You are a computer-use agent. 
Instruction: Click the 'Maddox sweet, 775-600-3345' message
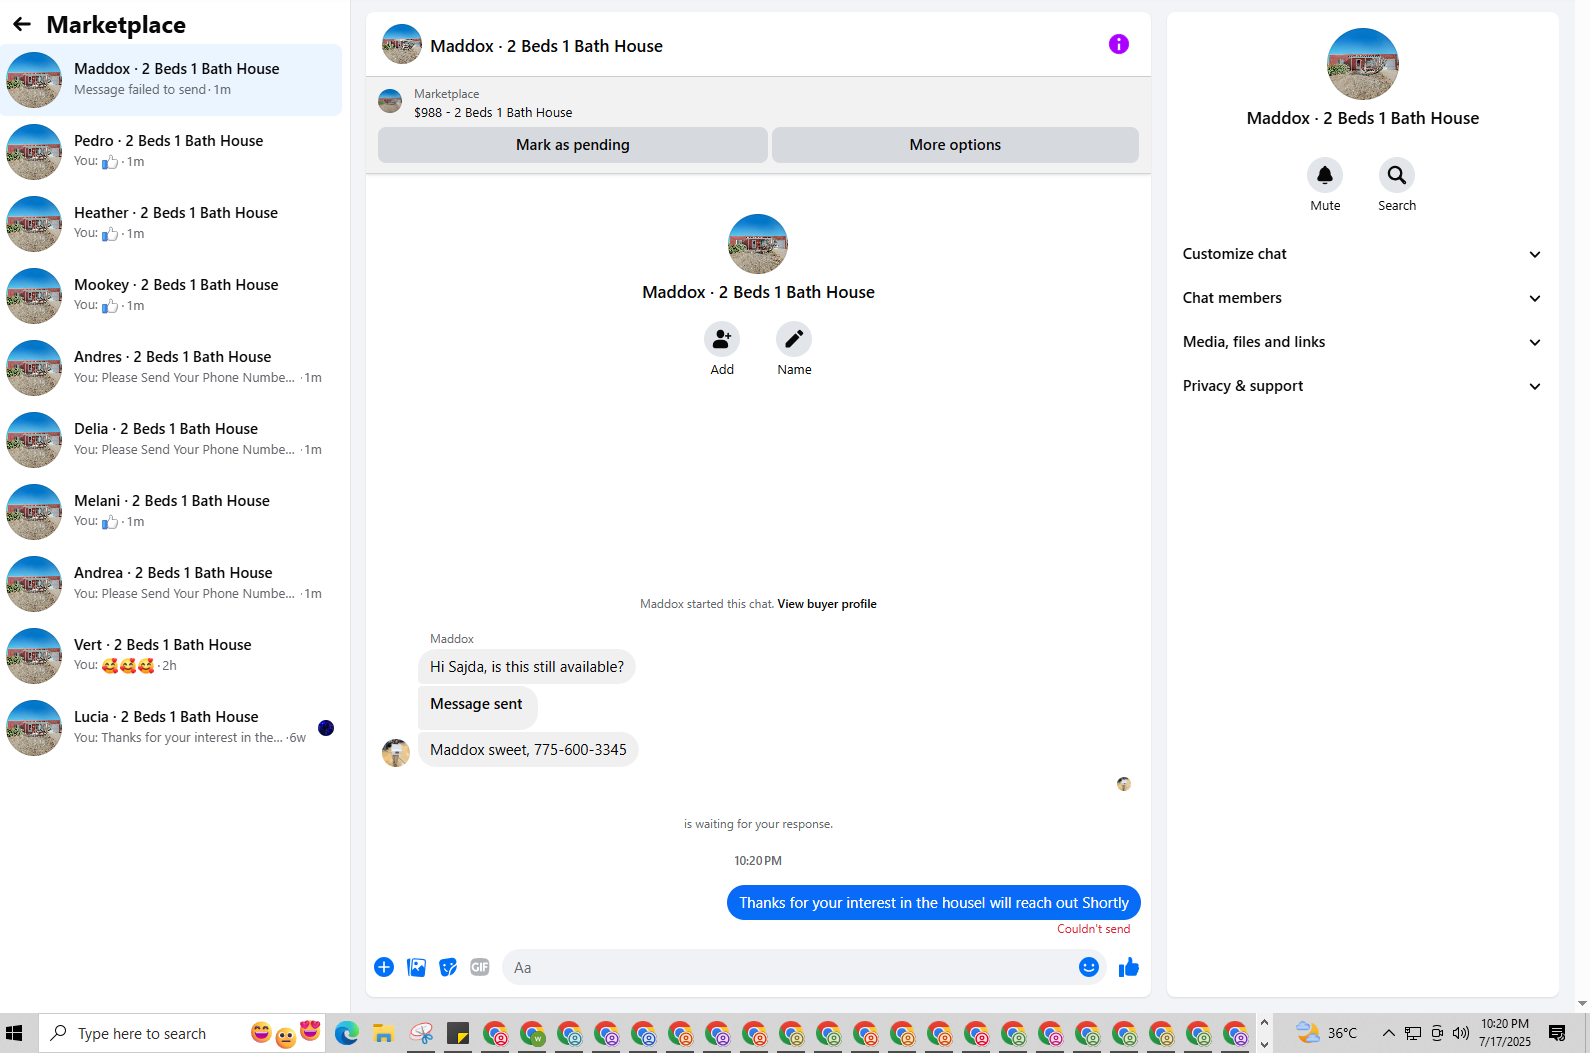point(528,750)
